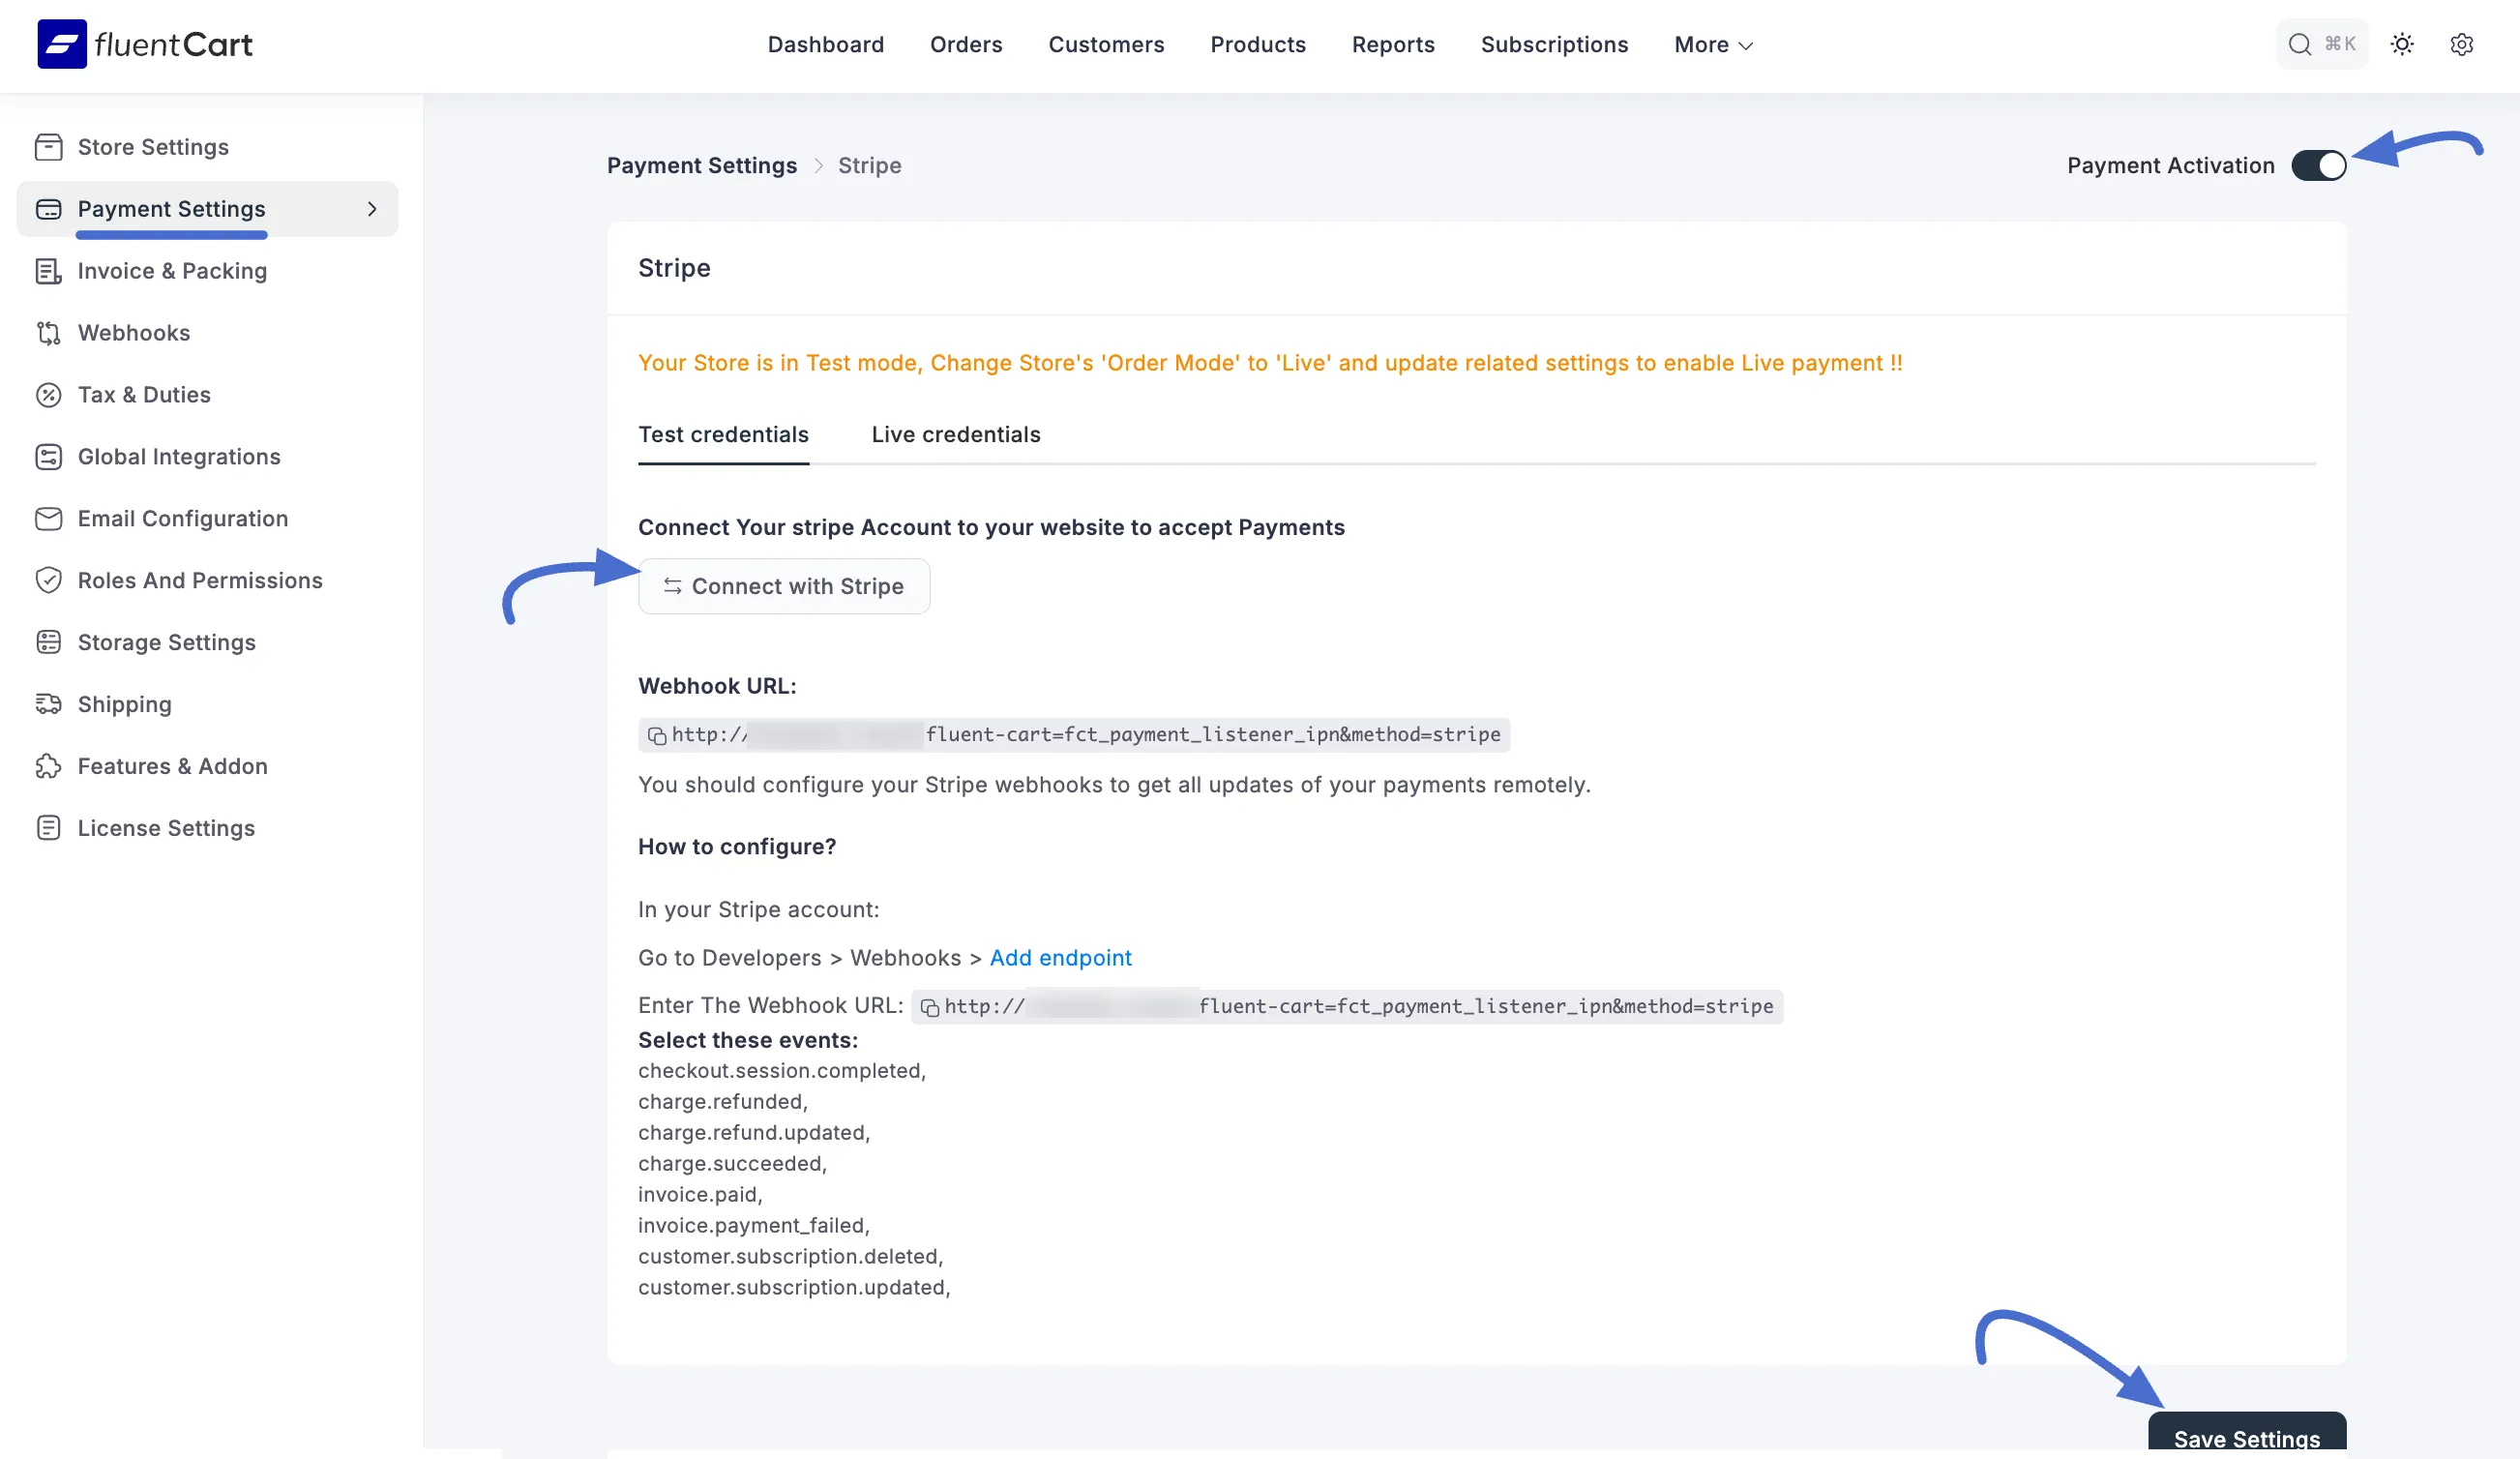Open License Settings via its document icon
The width and height of the screenshot is (2520, 1459).
coord(49,828)
